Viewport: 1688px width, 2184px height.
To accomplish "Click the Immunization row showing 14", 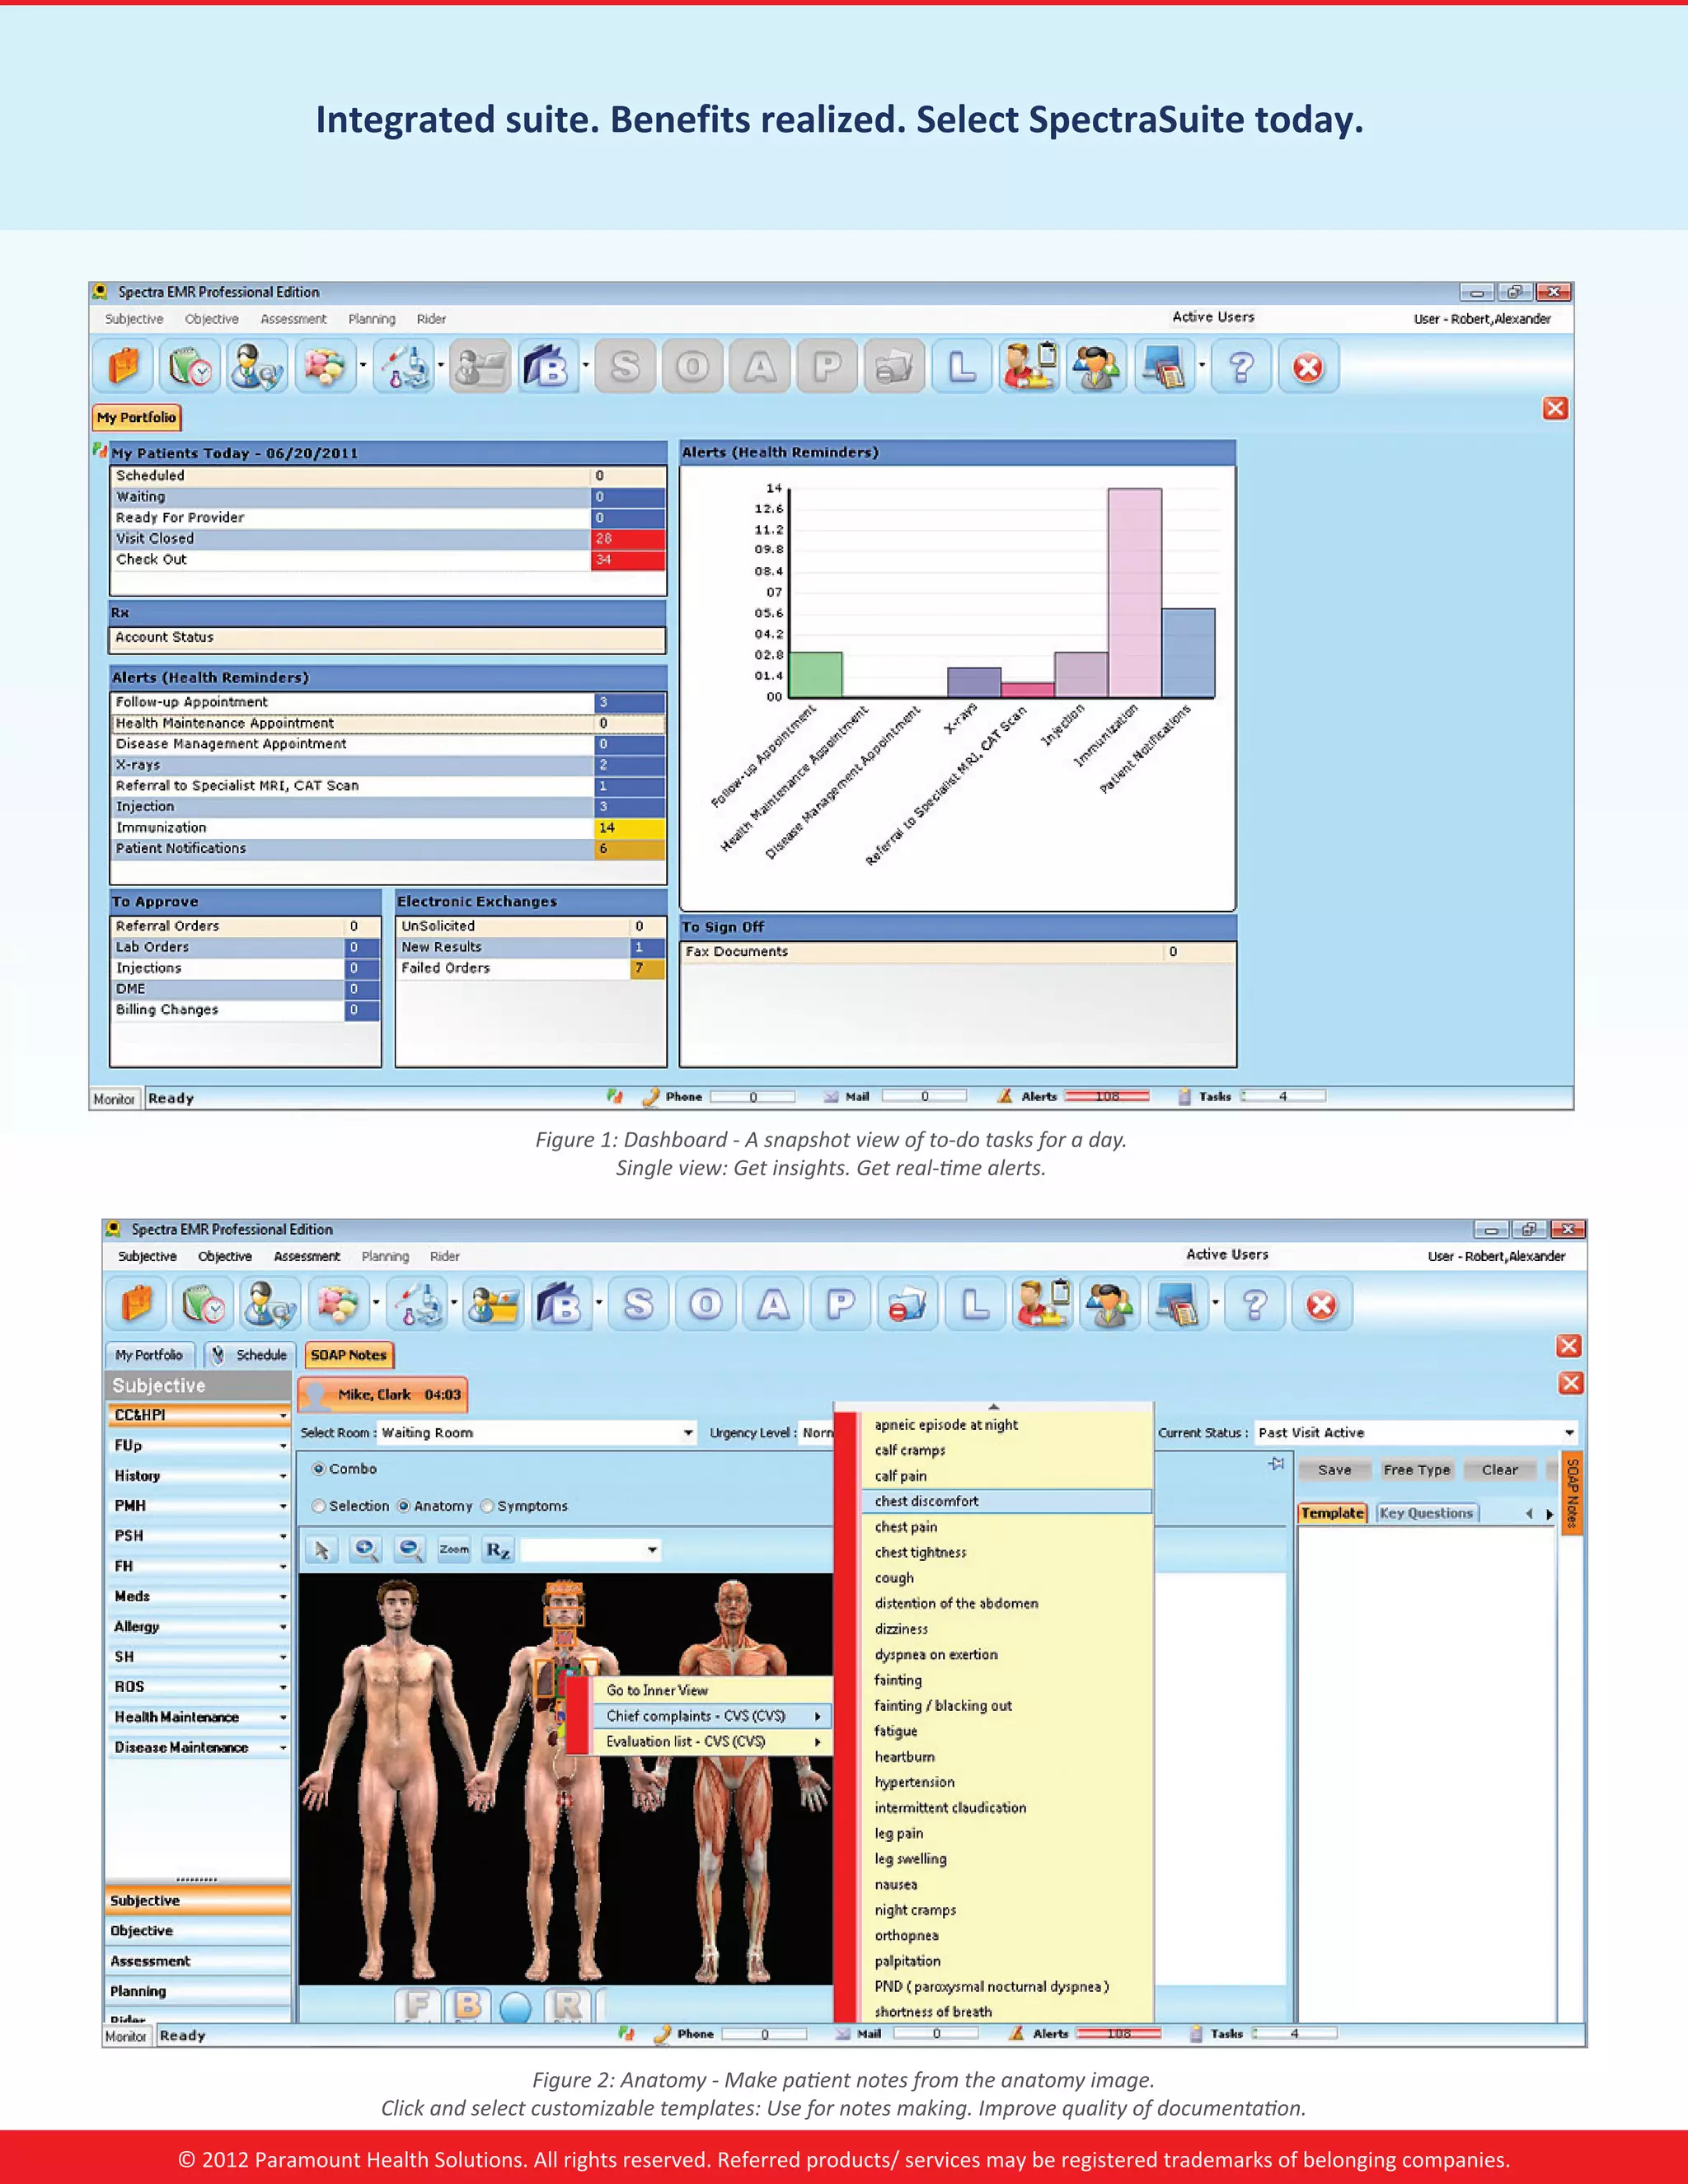I will [x=389, y=828].
